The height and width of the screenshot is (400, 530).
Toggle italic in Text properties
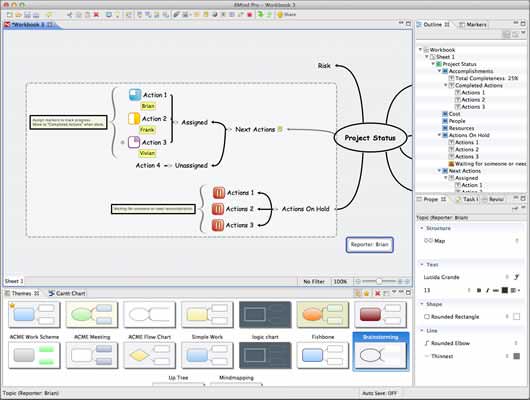487,290
